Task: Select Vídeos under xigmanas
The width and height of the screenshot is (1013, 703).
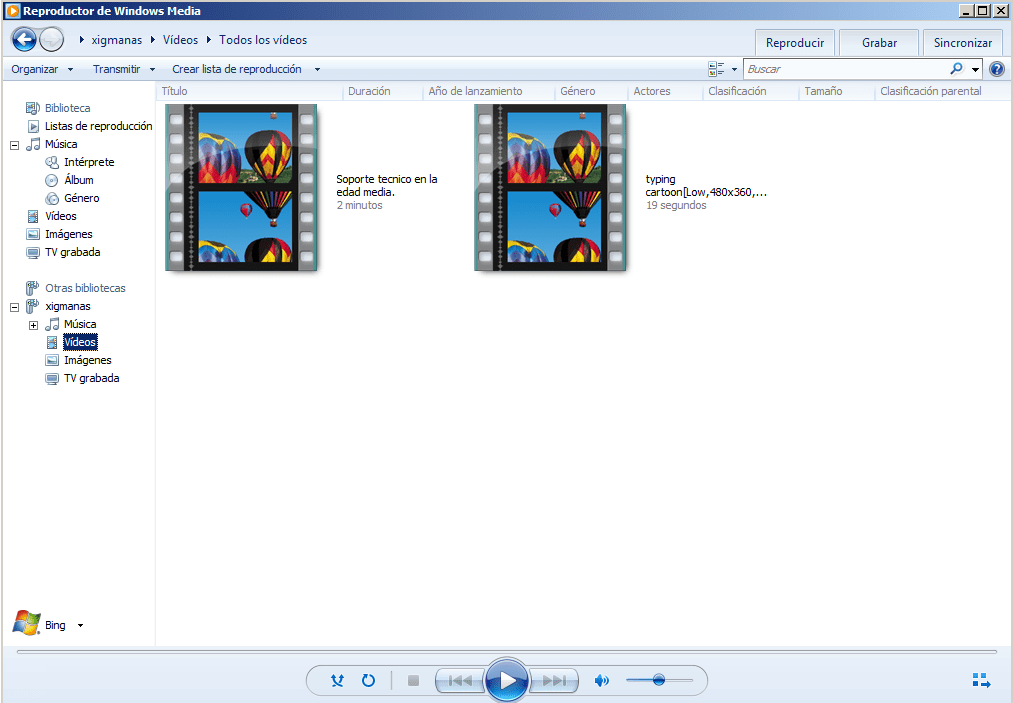Action: click(x=80, y=342)
